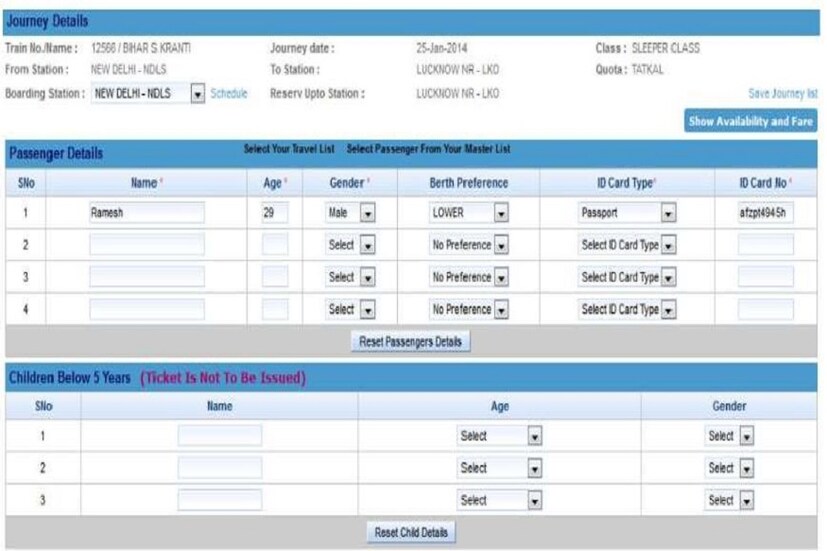827x551 pixels.
Task: Click Save Journey list link
Action: (x=782, y=93)
